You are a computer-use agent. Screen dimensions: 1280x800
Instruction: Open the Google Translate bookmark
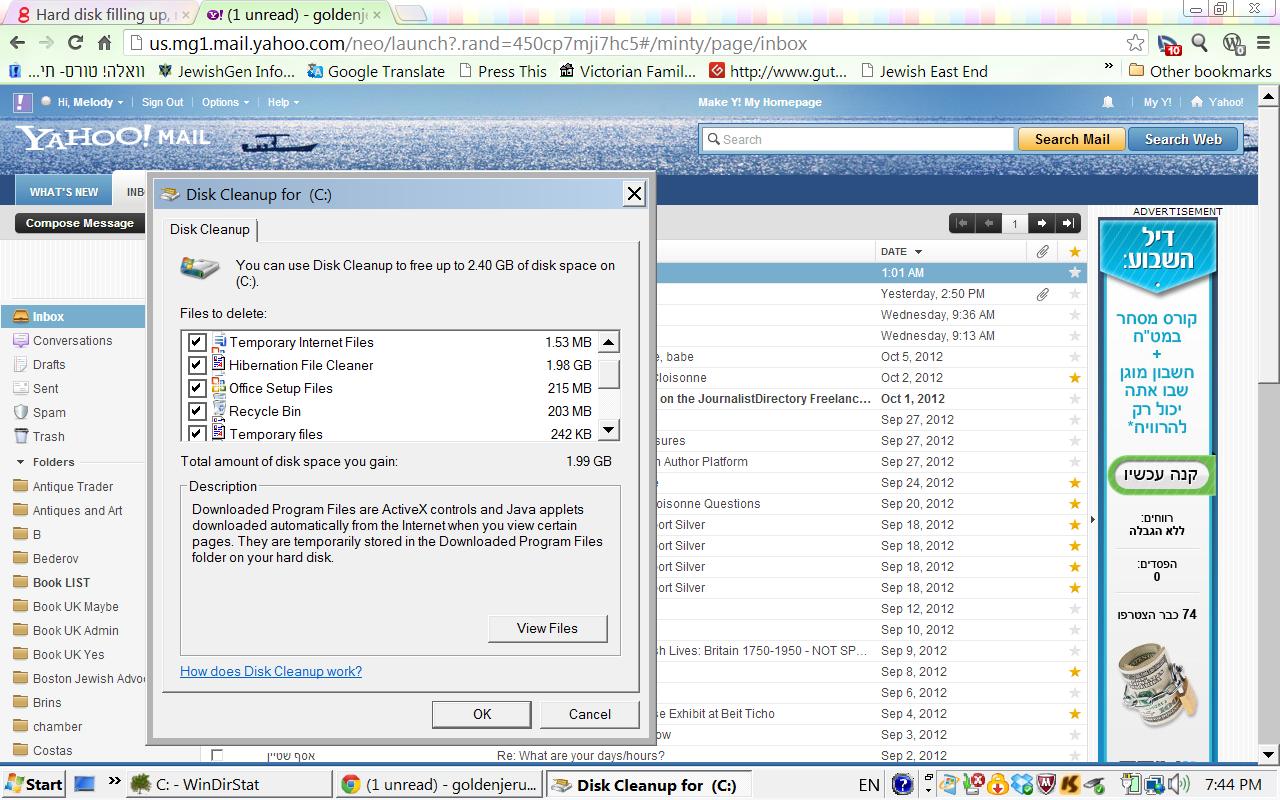(x=376, y=71)
